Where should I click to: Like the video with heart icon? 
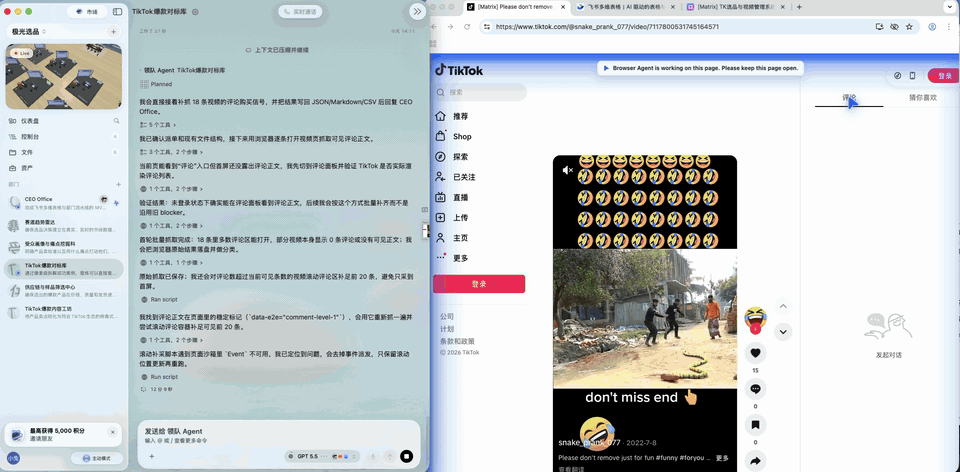[755, 353]
